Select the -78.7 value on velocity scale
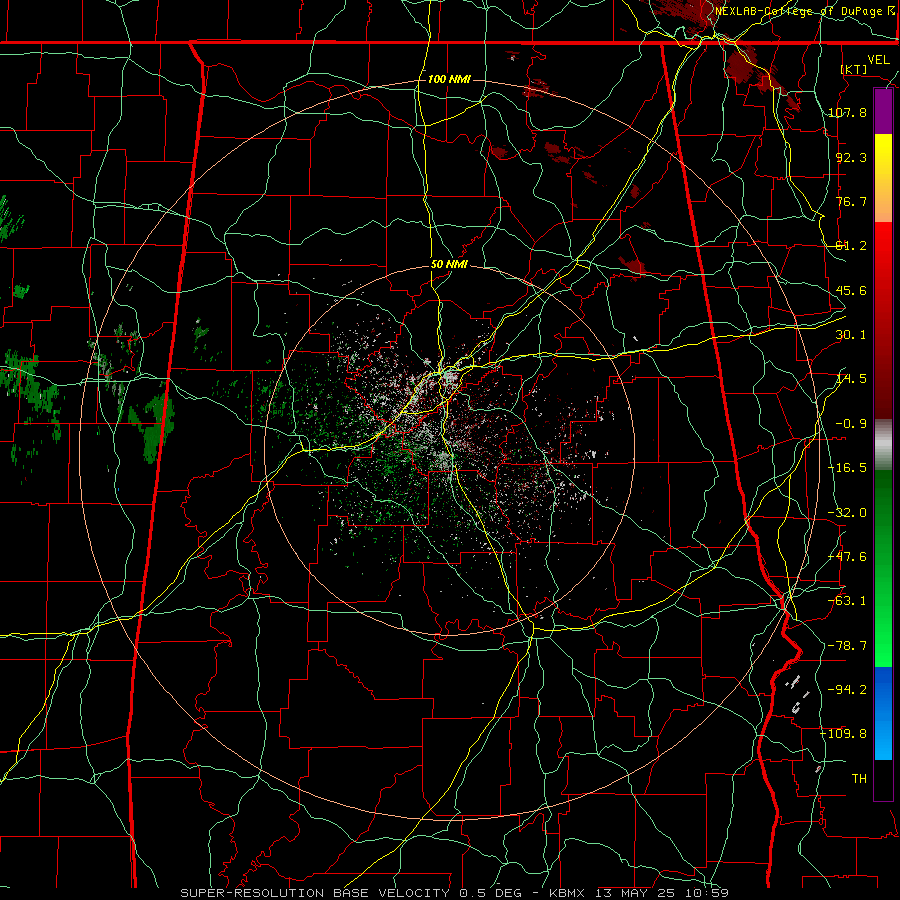This screenshot has width=900, height=900. pos(847,646)
